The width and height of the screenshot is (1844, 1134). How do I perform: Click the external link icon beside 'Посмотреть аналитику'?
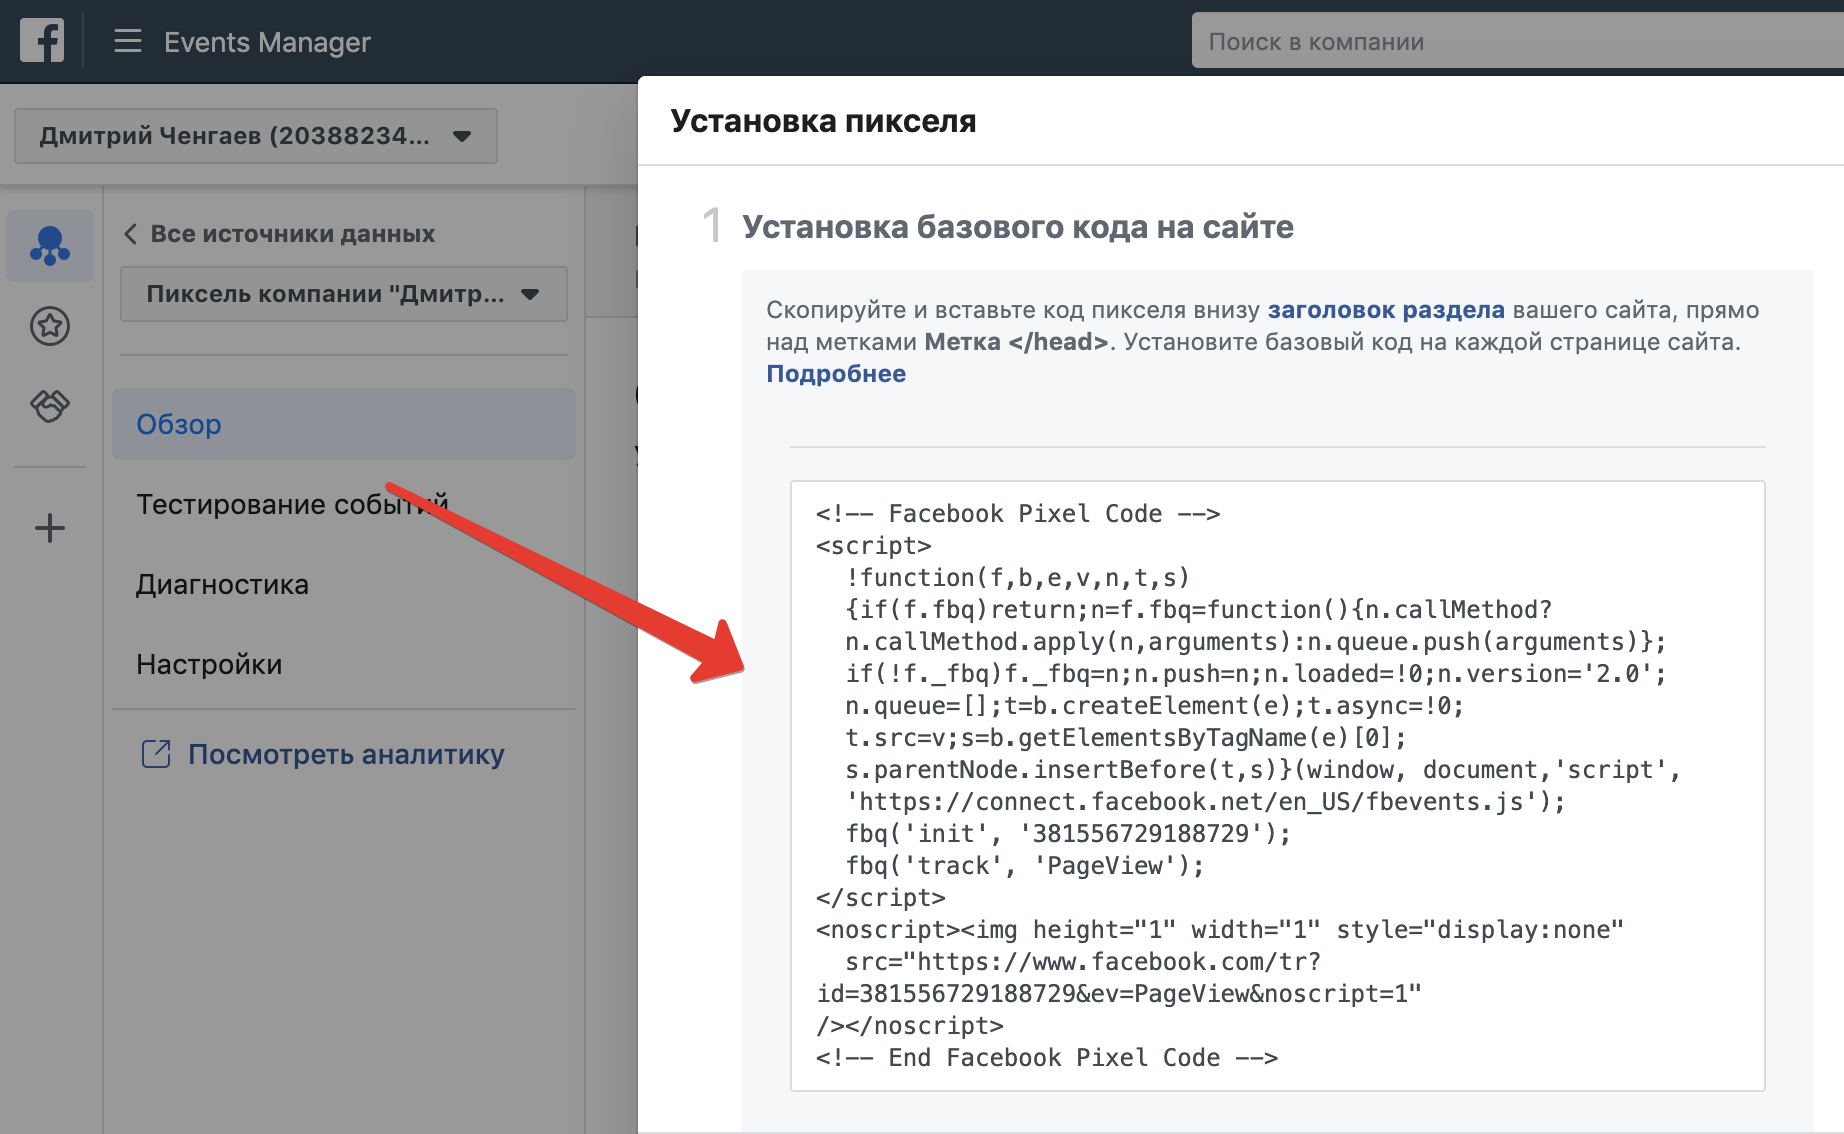(x=156, y=754)
